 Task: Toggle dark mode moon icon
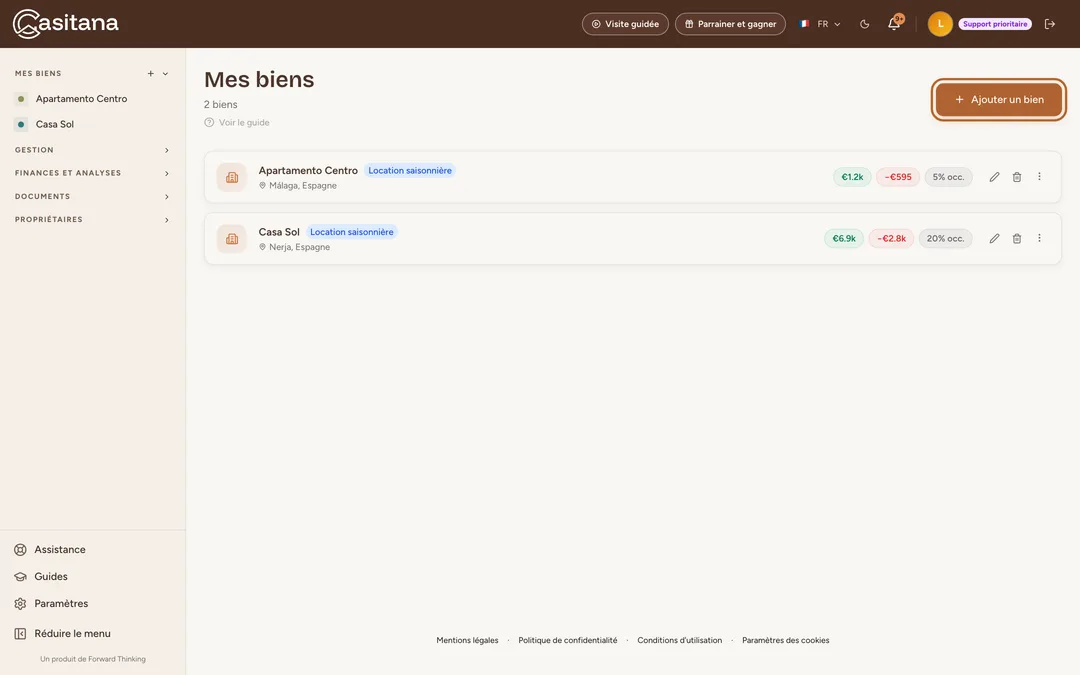tap(864, 24)
